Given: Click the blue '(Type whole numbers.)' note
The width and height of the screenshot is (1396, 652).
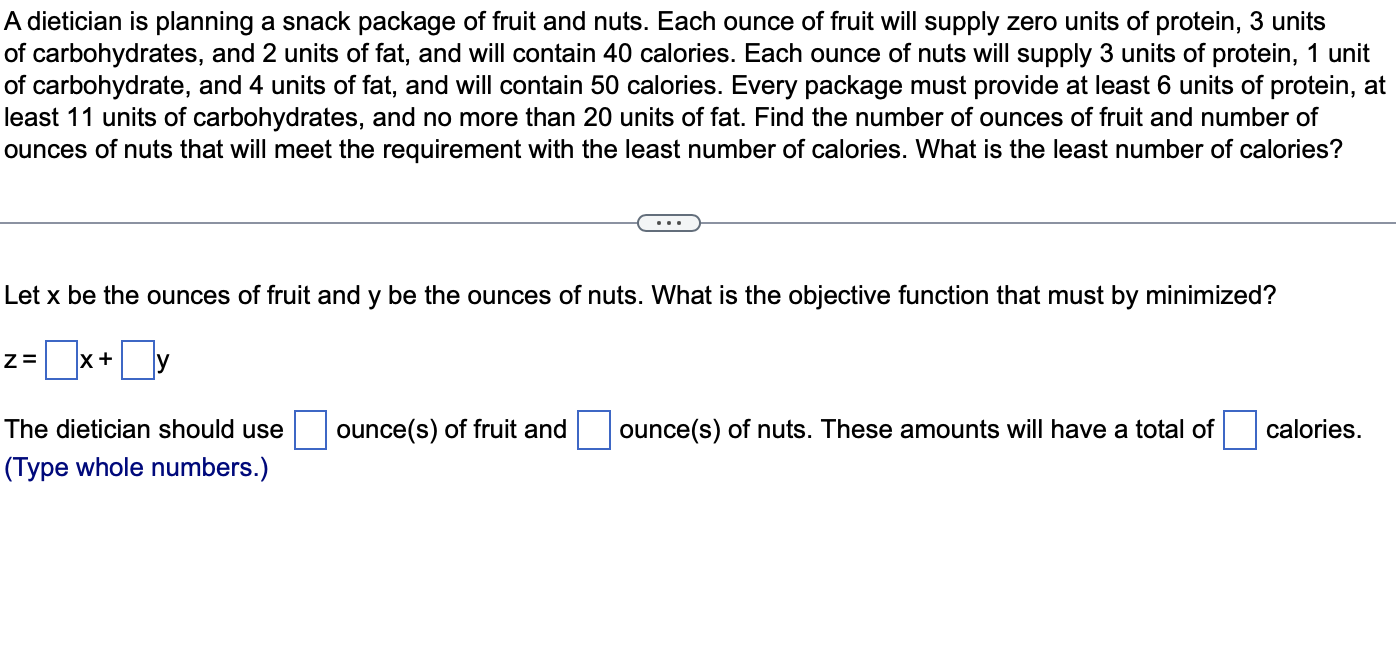Looking at the screenshot, I should point(133,467).
